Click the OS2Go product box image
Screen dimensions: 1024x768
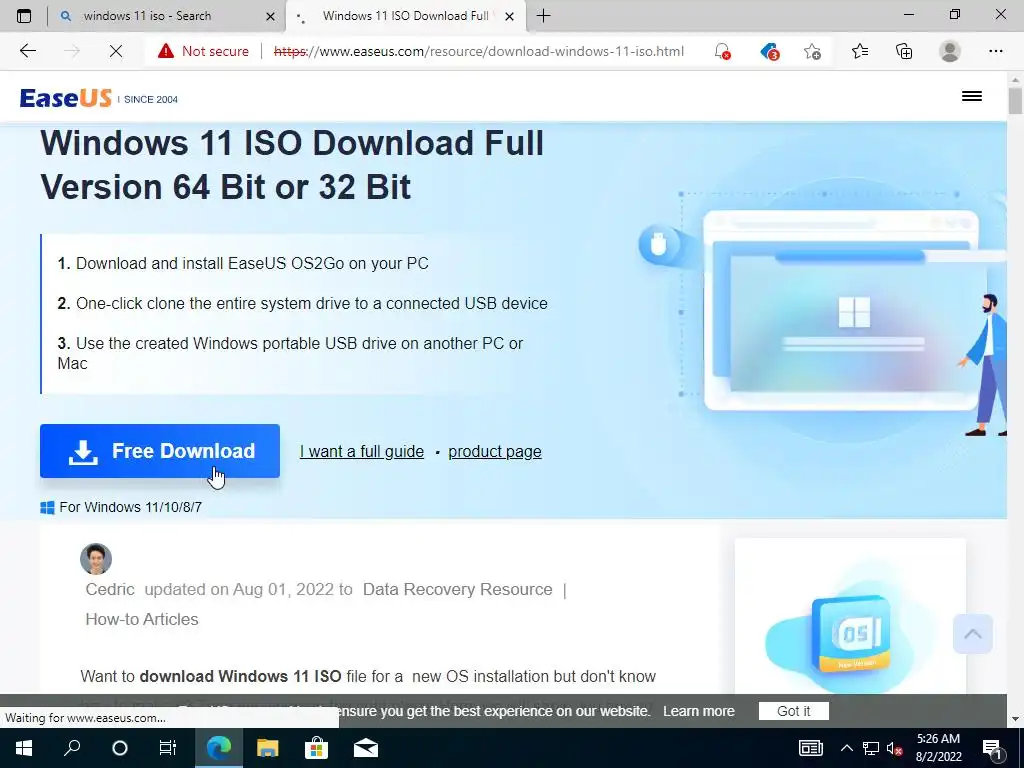850,633
